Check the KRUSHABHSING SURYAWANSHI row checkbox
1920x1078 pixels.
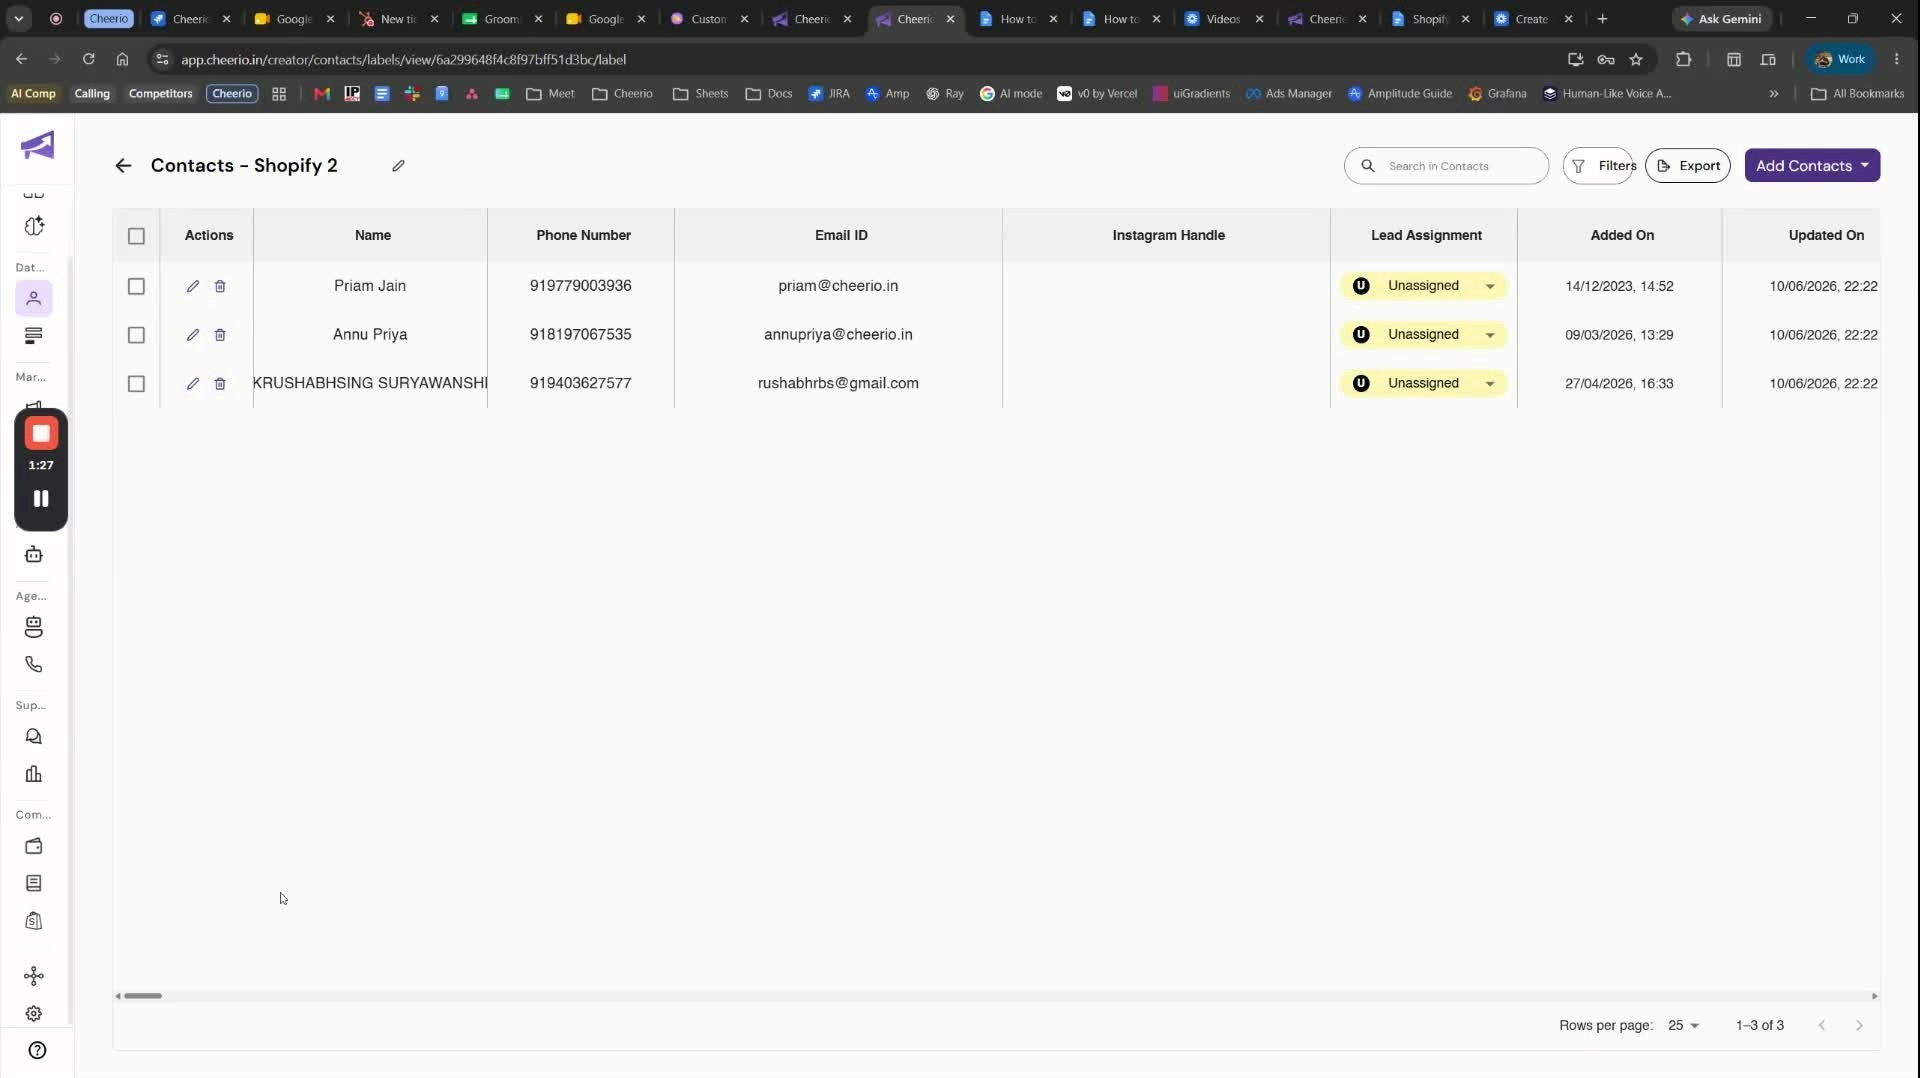pyautogui.click(x=136, y=384)
